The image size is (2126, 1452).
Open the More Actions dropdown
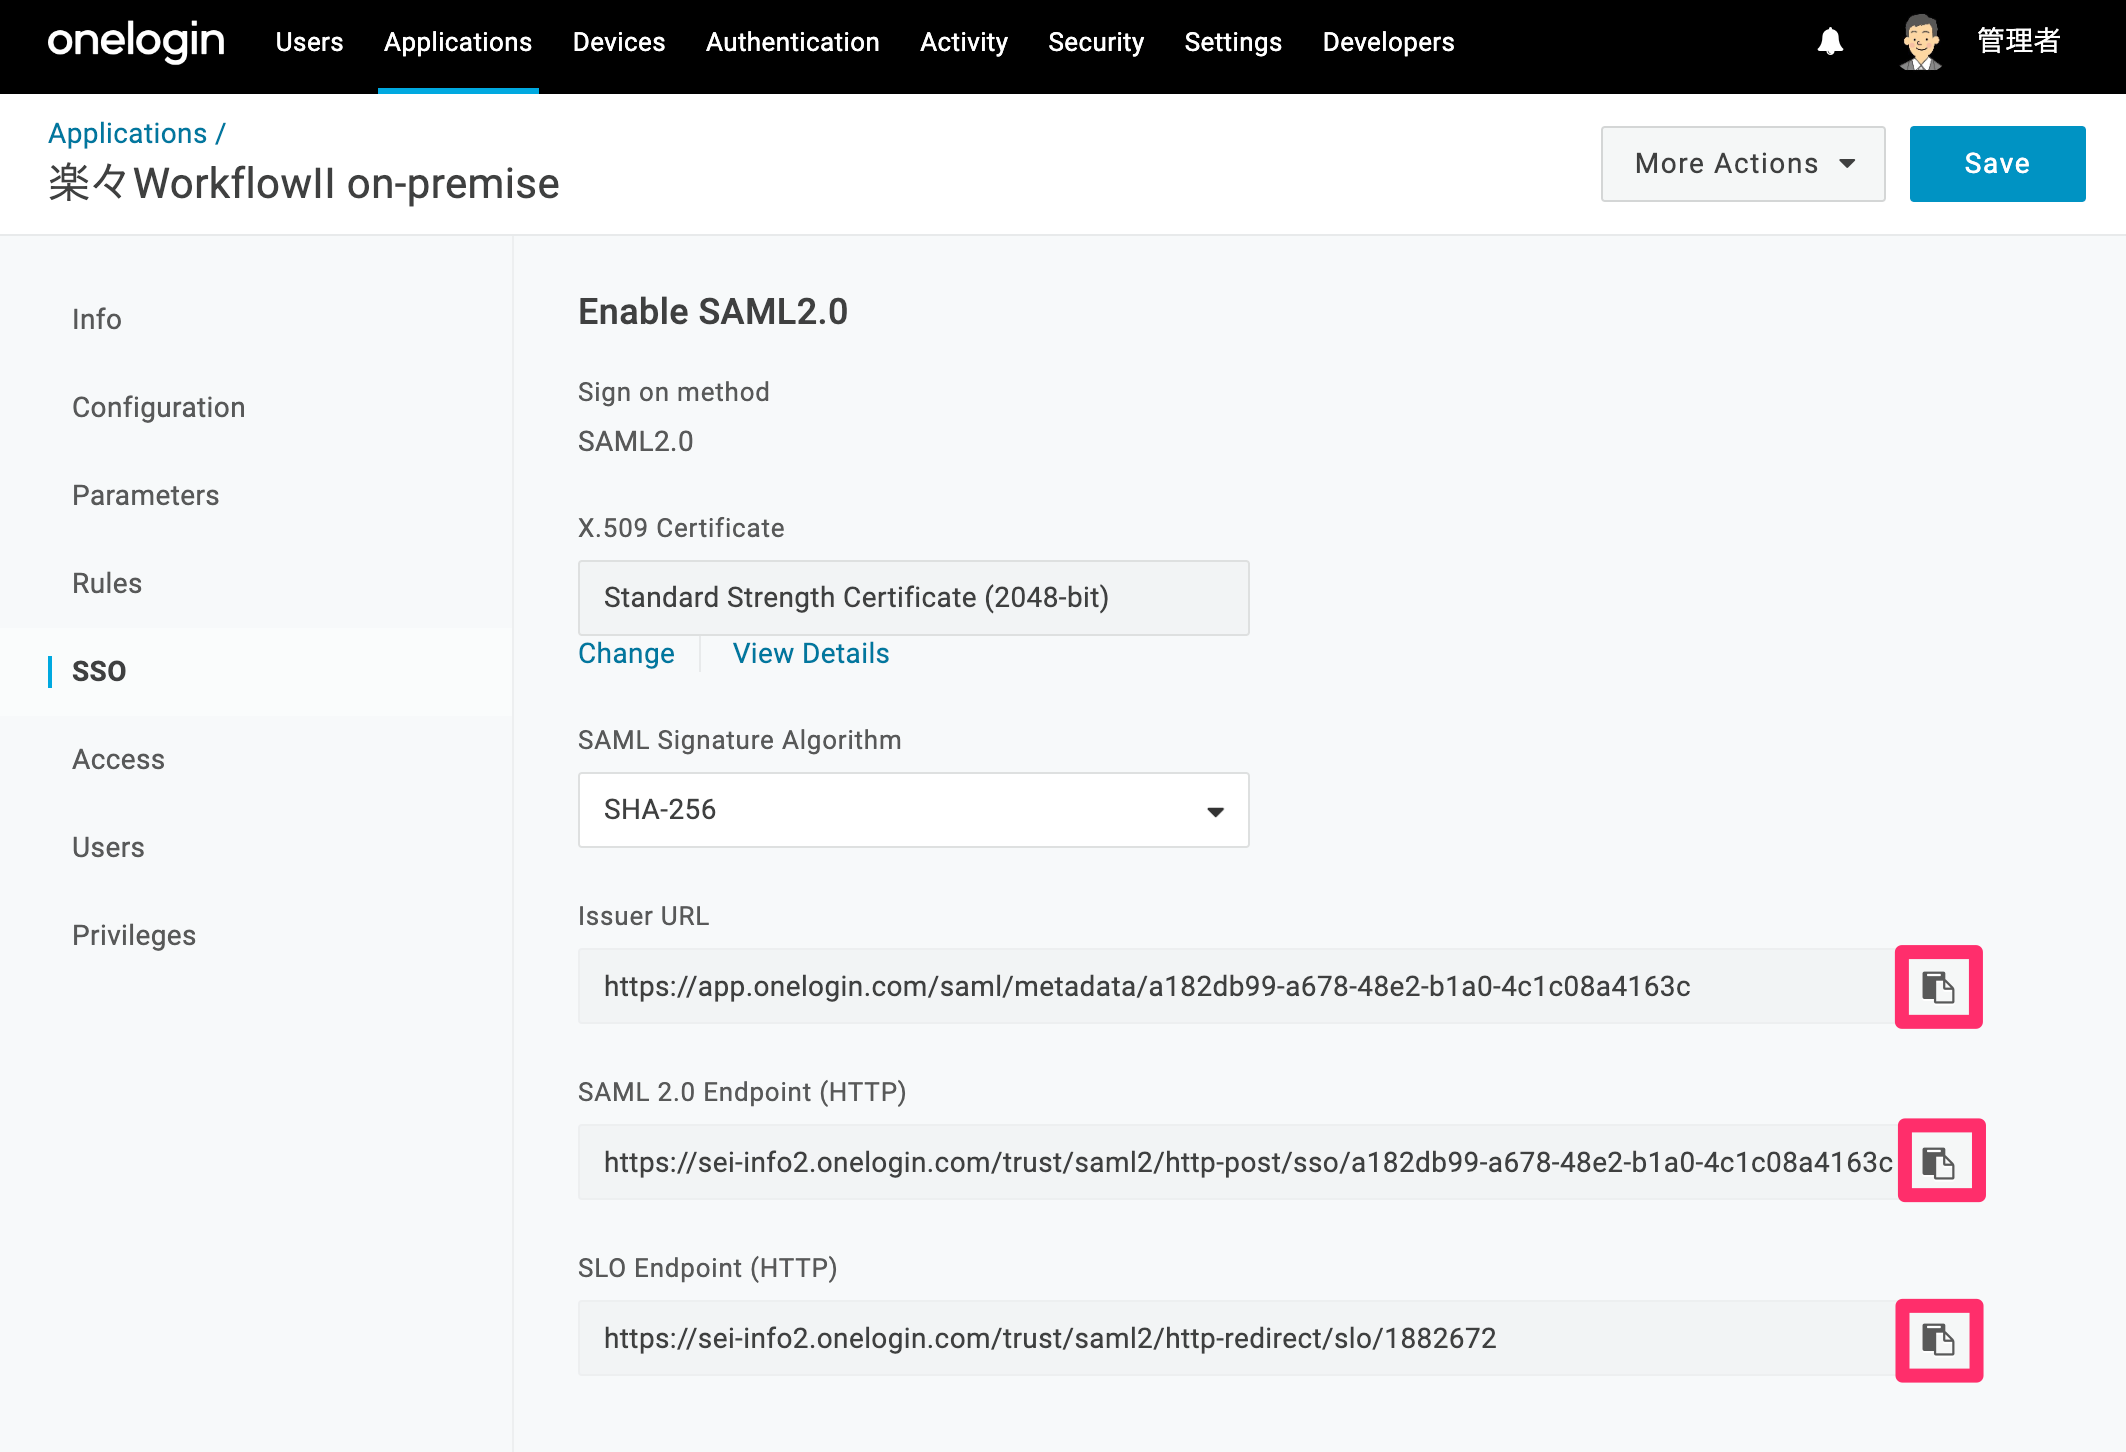pyautogui.click(x=1743, y=164)
